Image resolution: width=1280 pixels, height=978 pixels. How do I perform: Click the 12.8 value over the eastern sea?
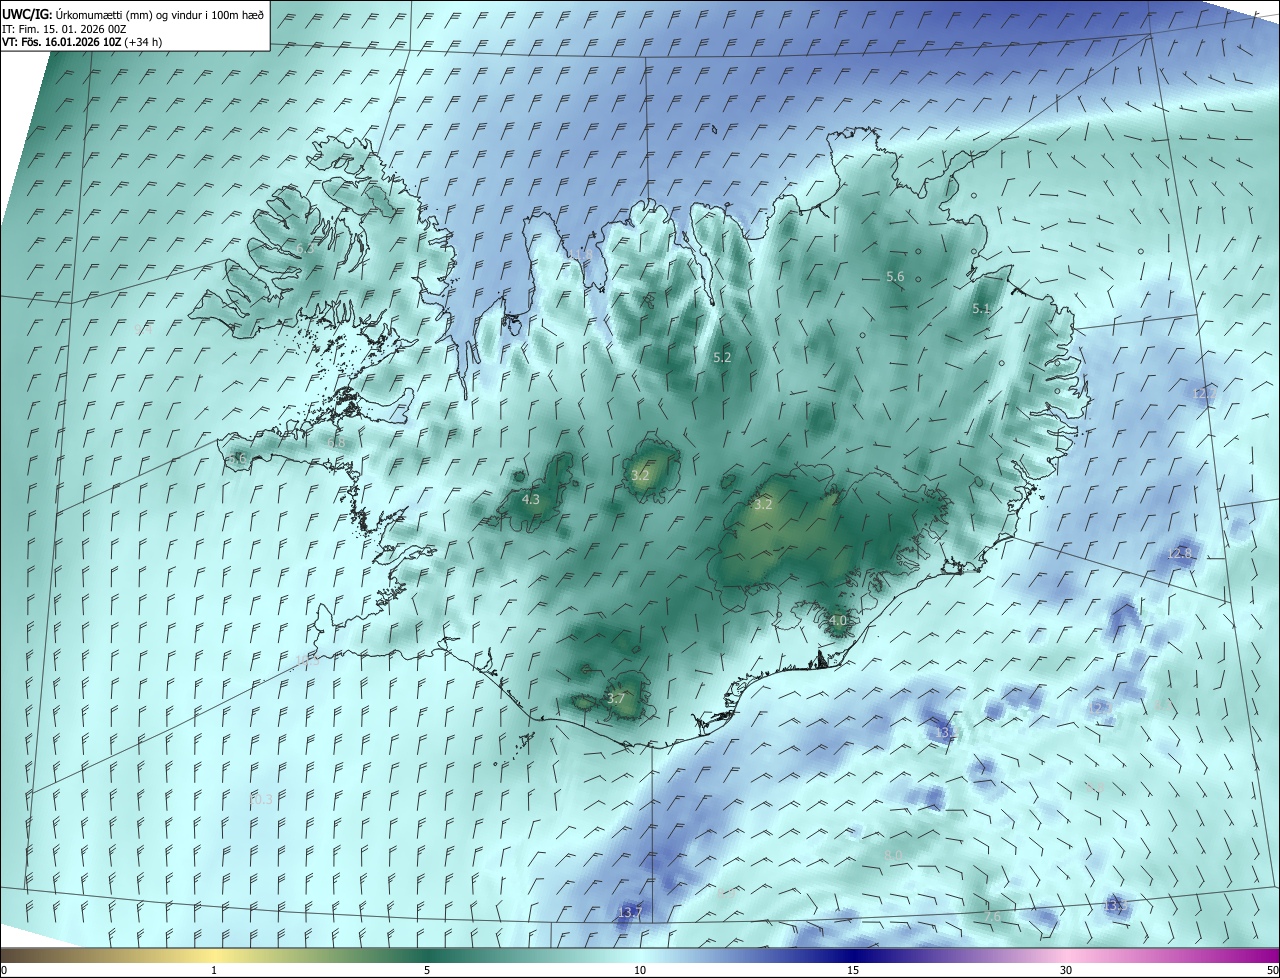[x=1180, y=553]
